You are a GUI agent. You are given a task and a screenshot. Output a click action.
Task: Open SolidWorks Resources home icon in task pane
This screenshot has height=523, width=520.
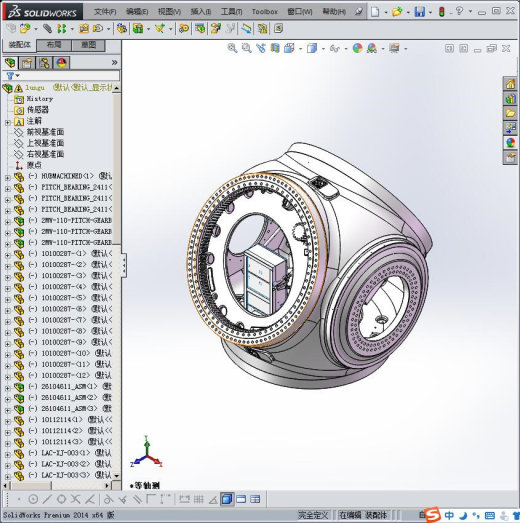[x=510, y=84]
